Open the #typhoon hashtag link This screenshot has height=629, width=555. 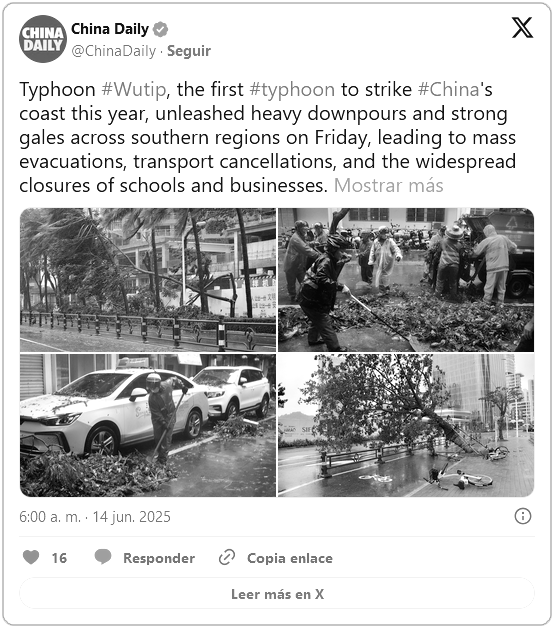[x=292, y=89]
